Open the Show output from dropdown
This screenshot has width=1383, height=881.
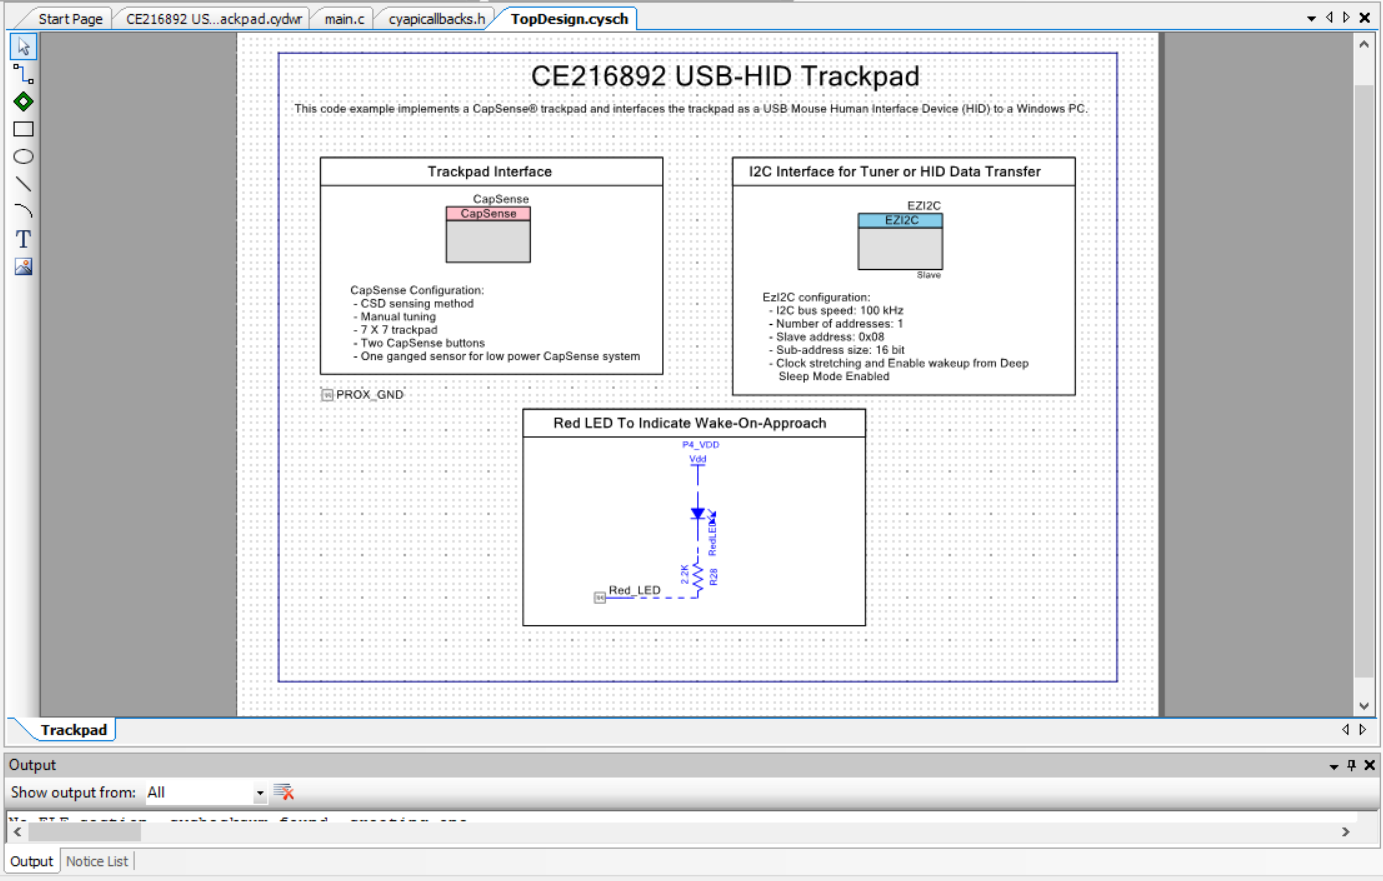point(259,790)
